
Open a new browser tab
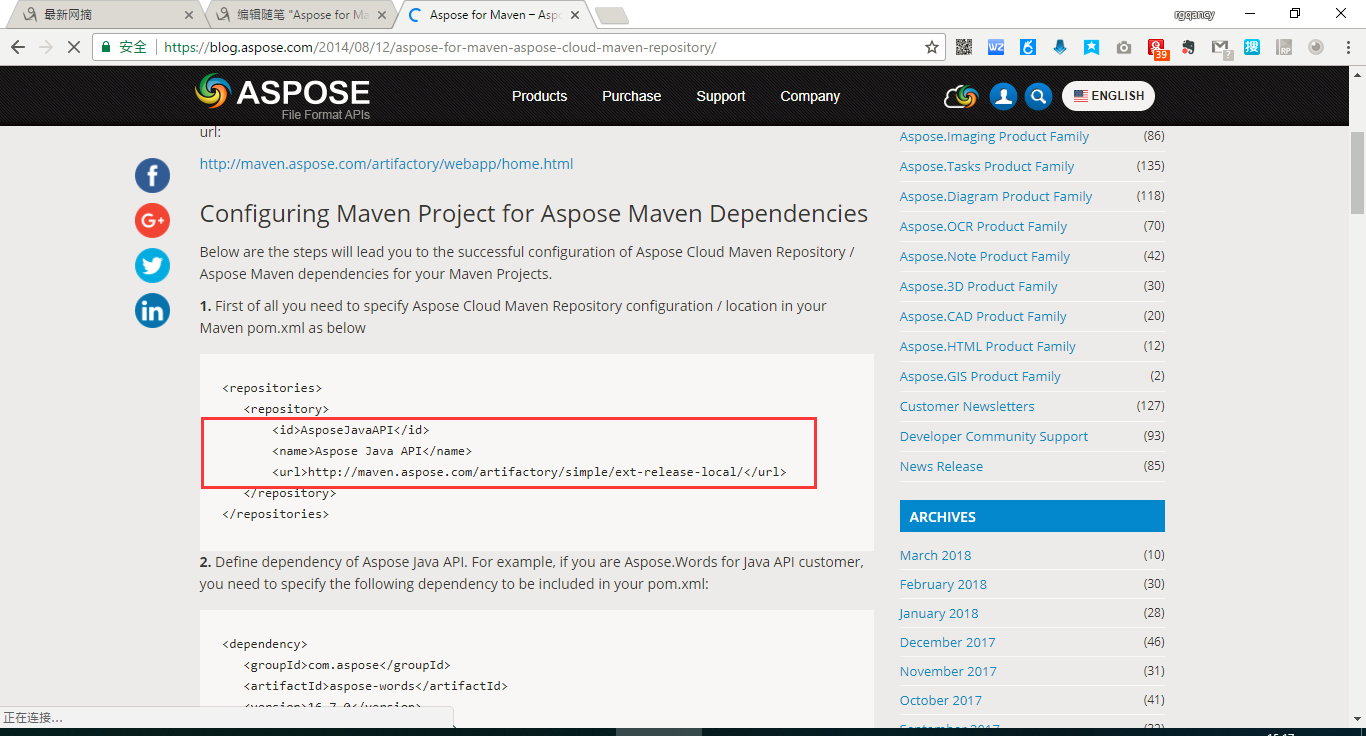[611, 15]
